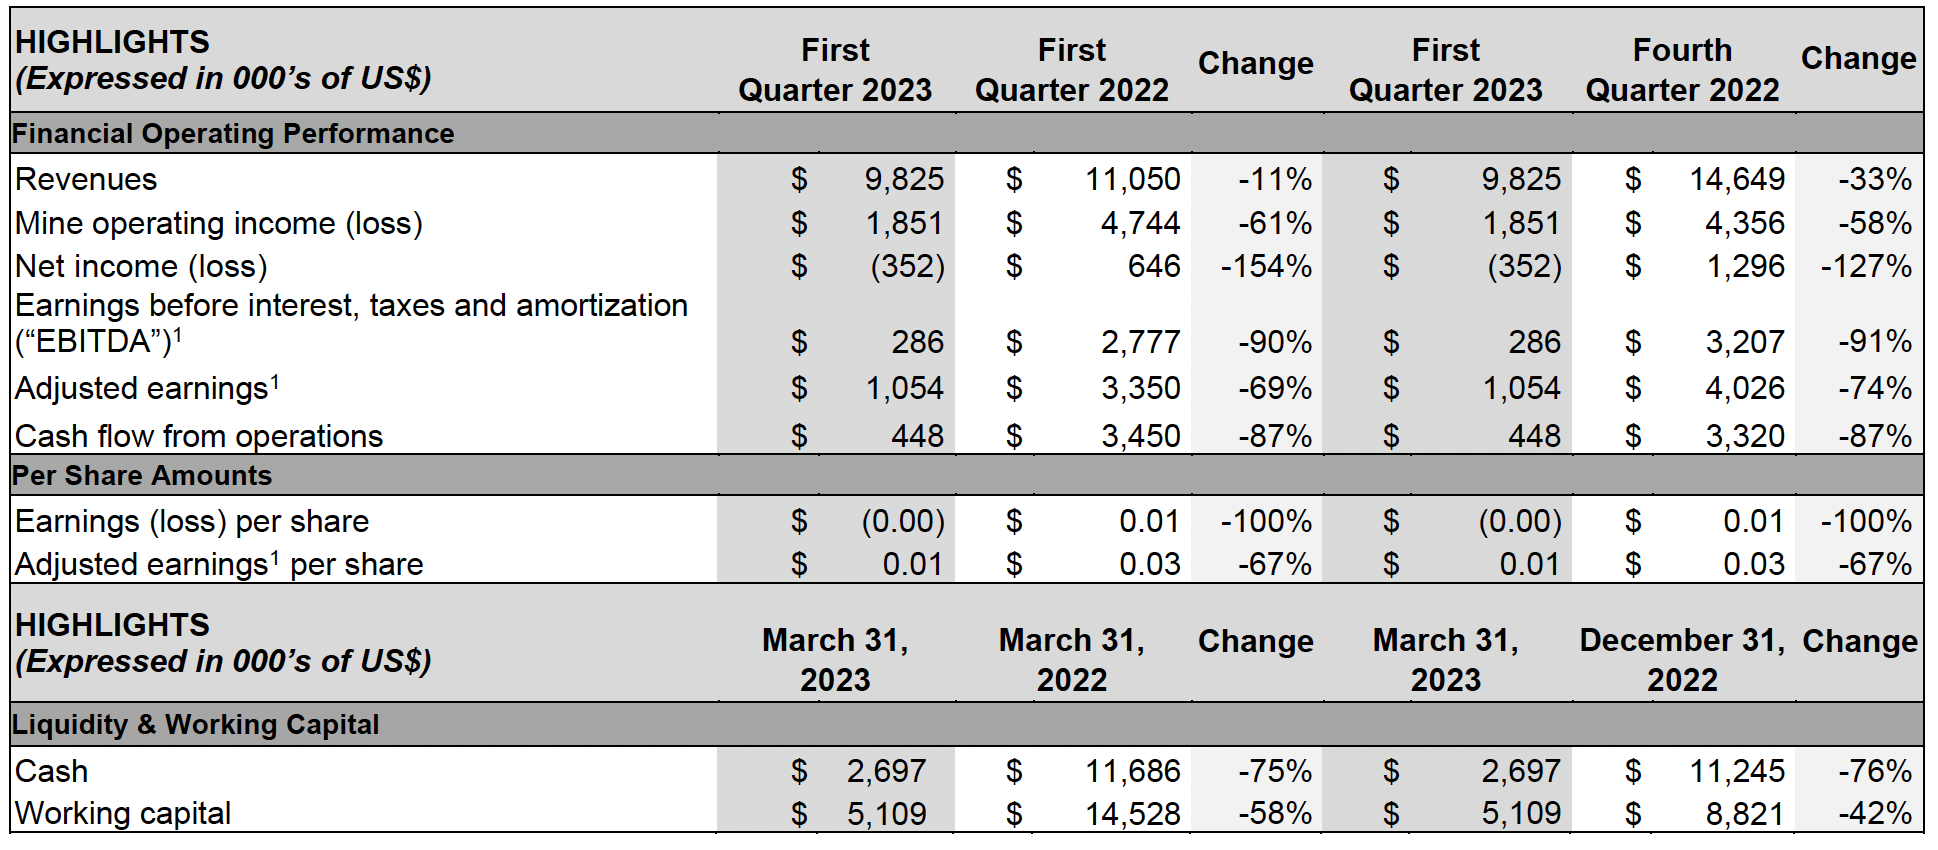
Task: Click the Mine operating income (loss) label
Action: tap(219, 224)
